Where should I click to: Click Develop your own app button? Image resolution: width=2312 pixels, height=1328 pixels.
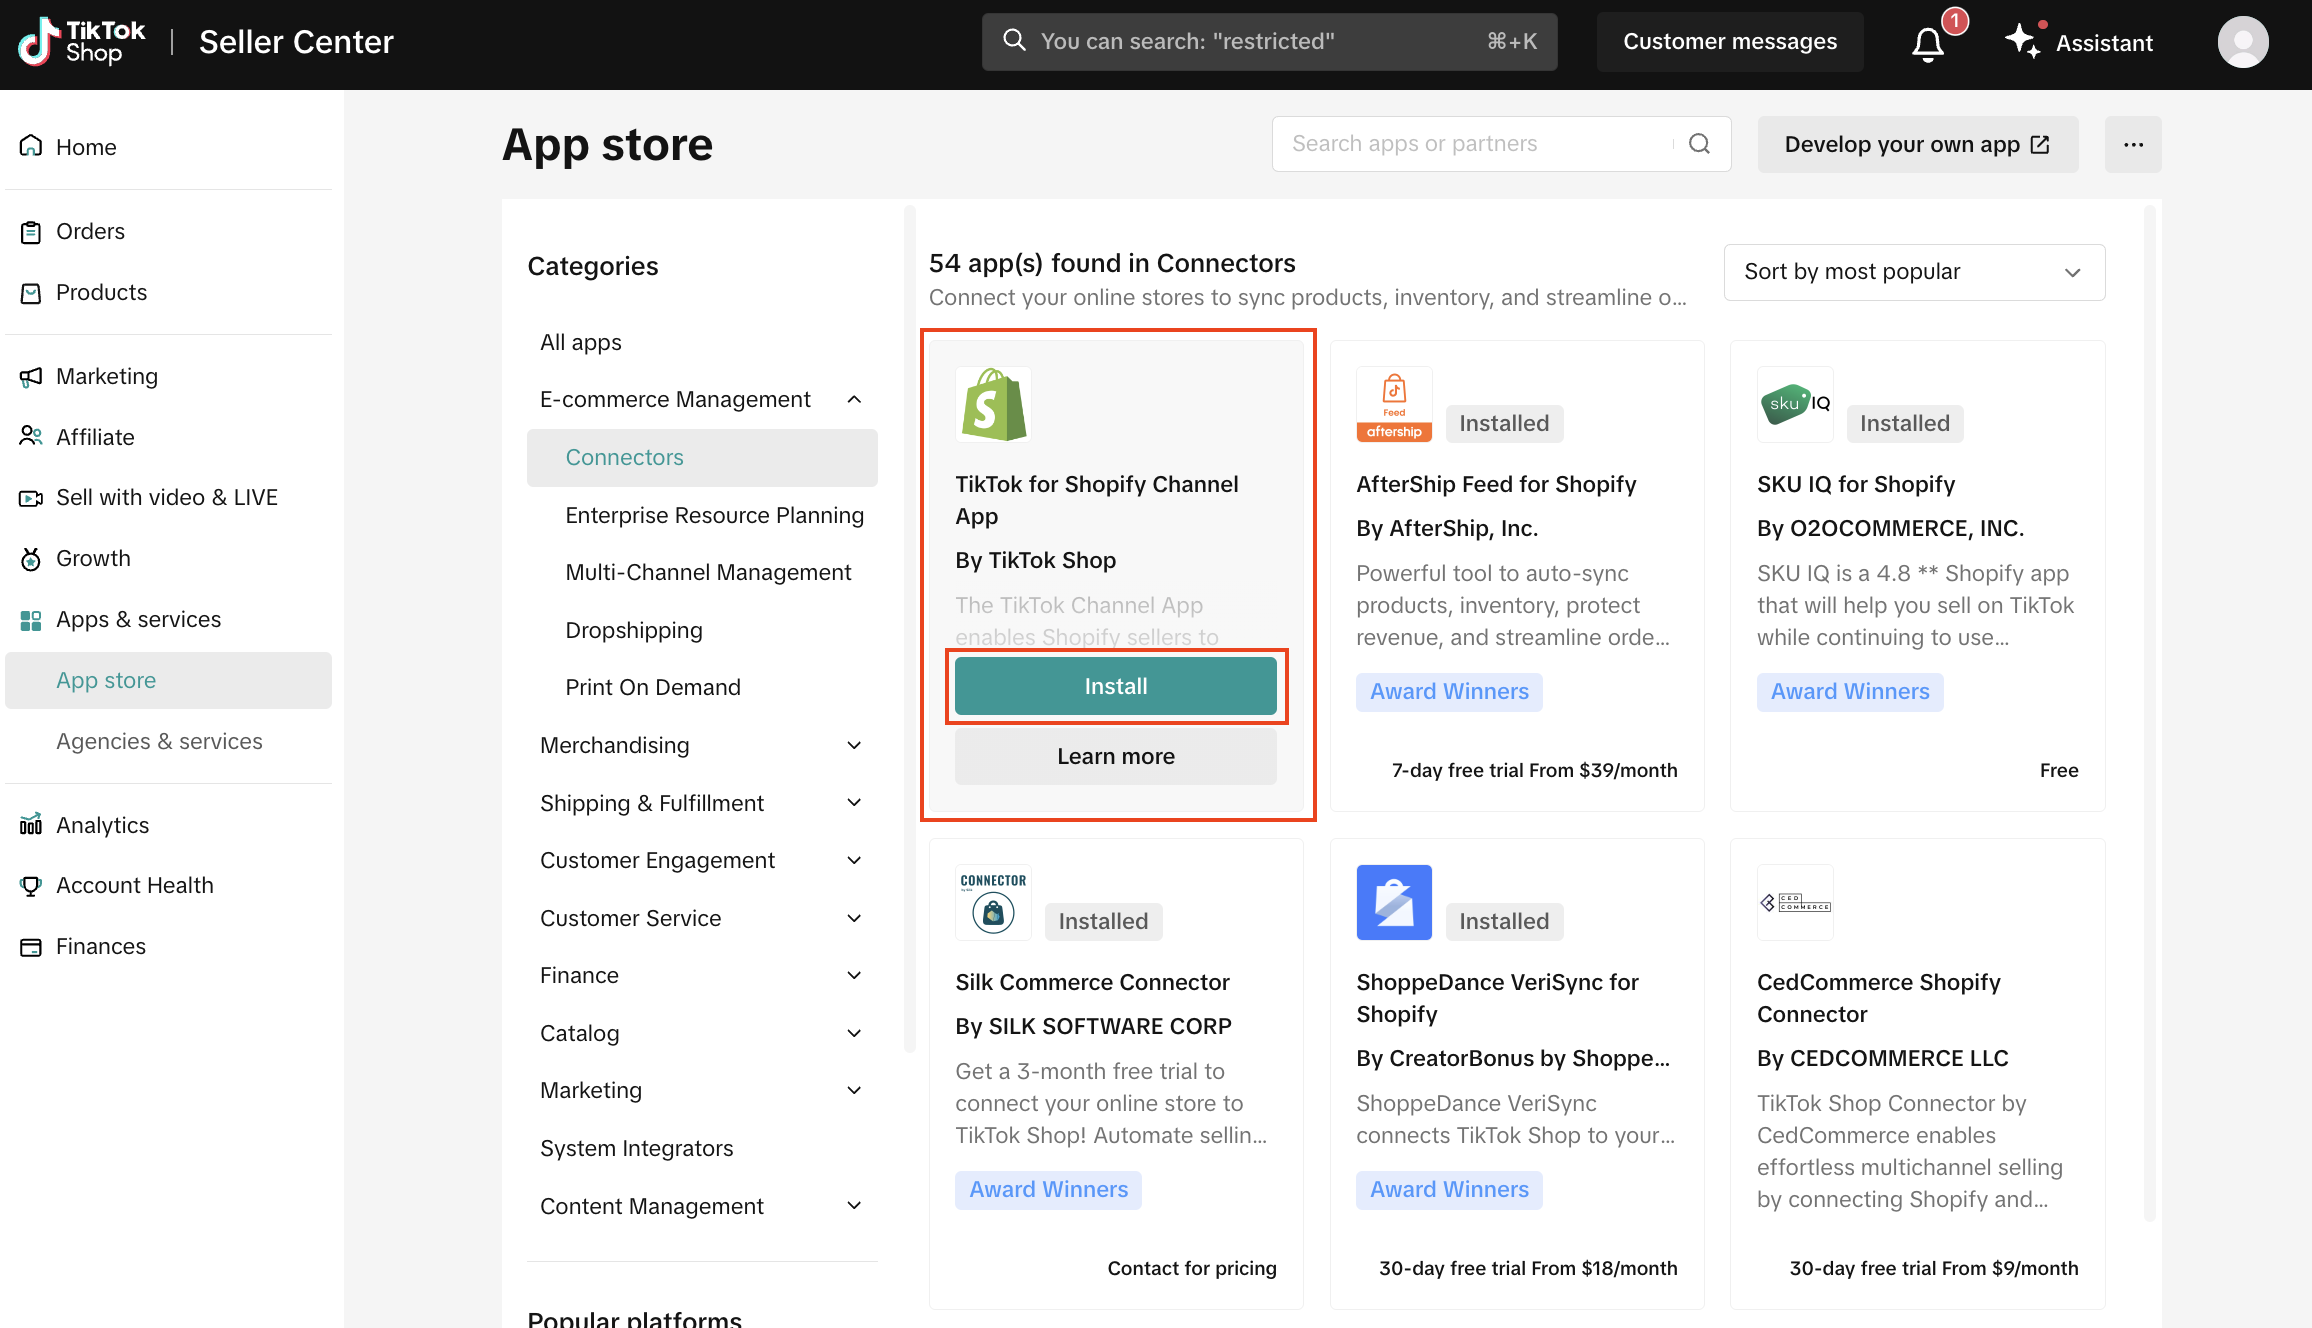tap(1917, 144)
